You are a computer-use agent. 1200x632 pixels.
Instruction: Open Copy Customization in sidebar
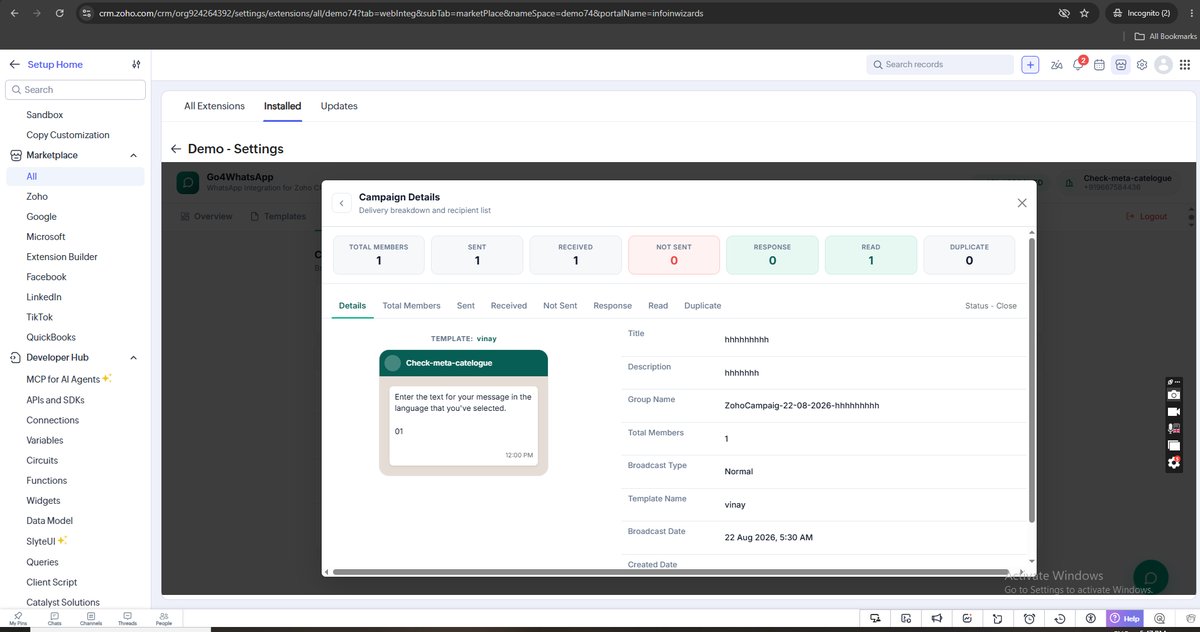68,135
